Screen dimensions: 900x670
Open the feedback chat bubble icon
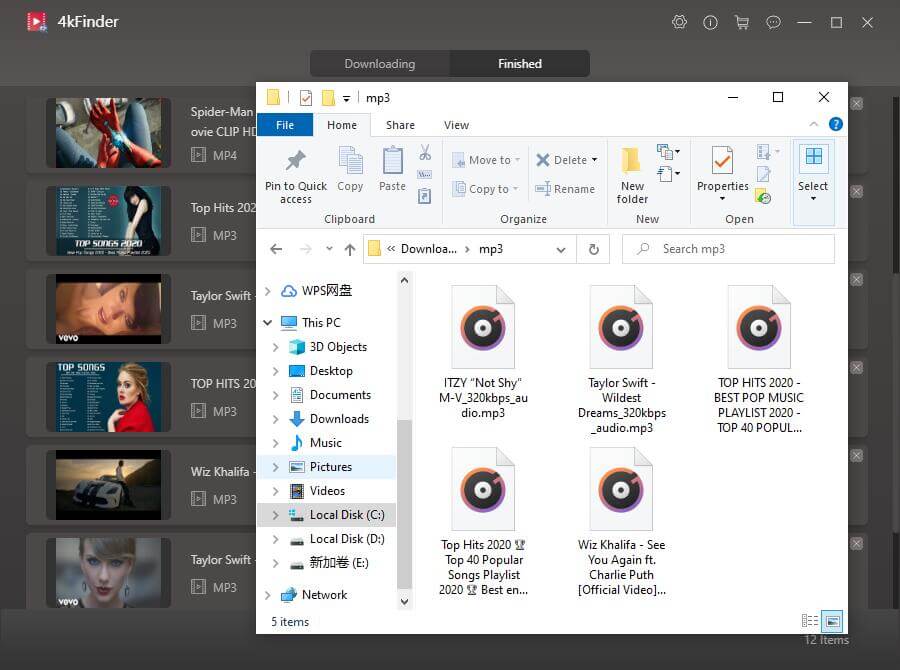773,22
